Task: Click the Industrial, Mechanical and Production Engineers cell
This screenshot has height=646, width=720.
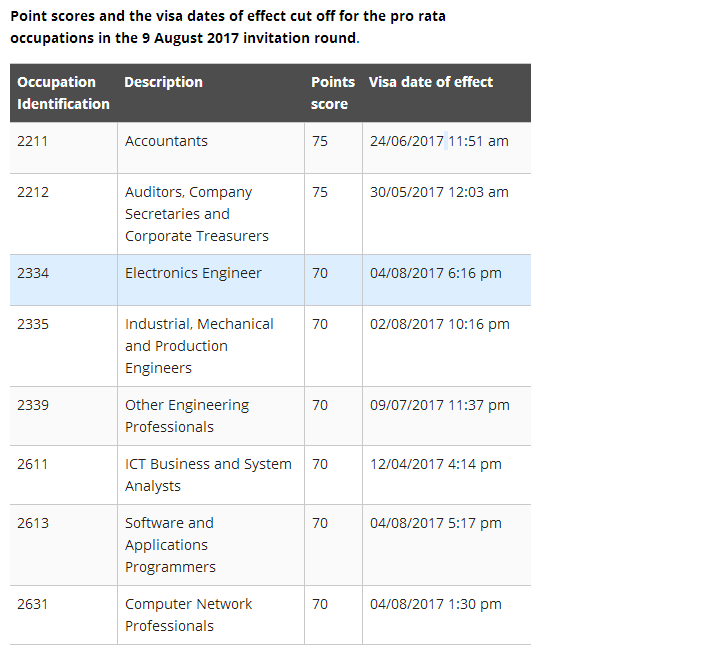Action: tap(198, 346)
